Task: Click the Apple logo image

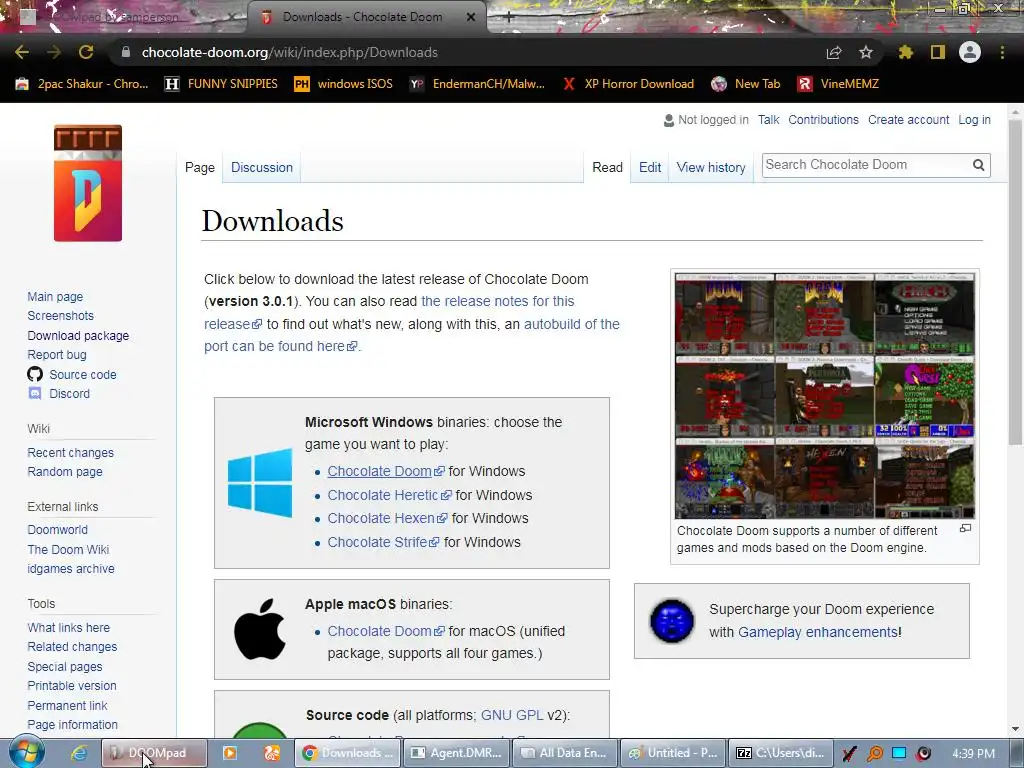Action: pos(260,629)
